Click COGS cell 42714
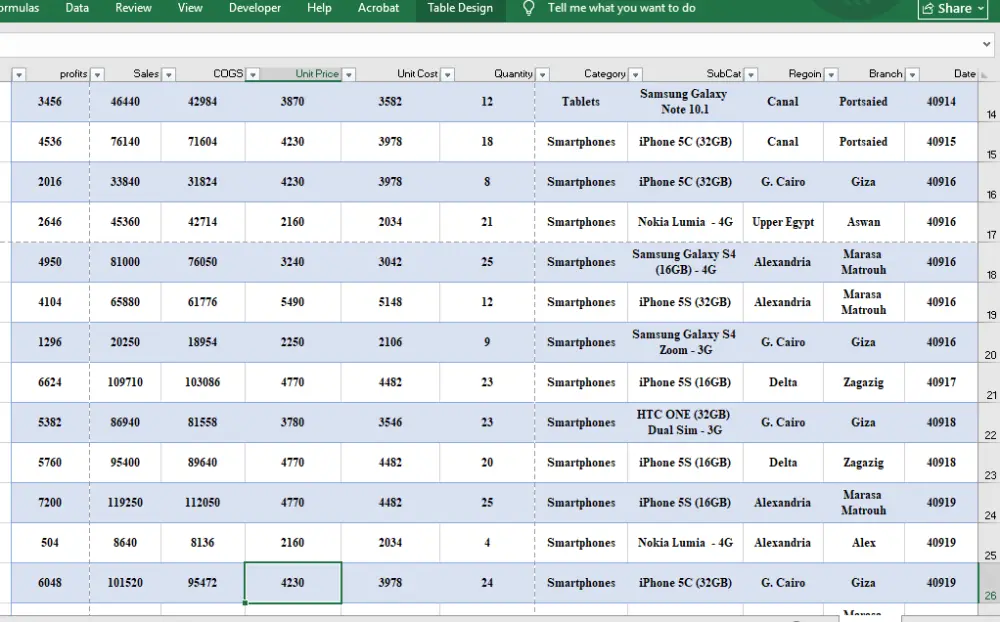The height and width of the screenshot is (622, 1000). (x=202, y=222)
